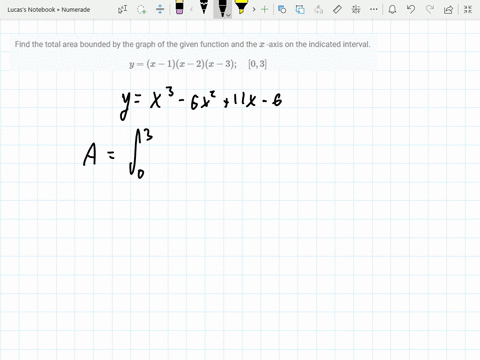Screen dimensions: 480x360
Task: Undo the last ink stroke
Action: [x=411, y=9]
